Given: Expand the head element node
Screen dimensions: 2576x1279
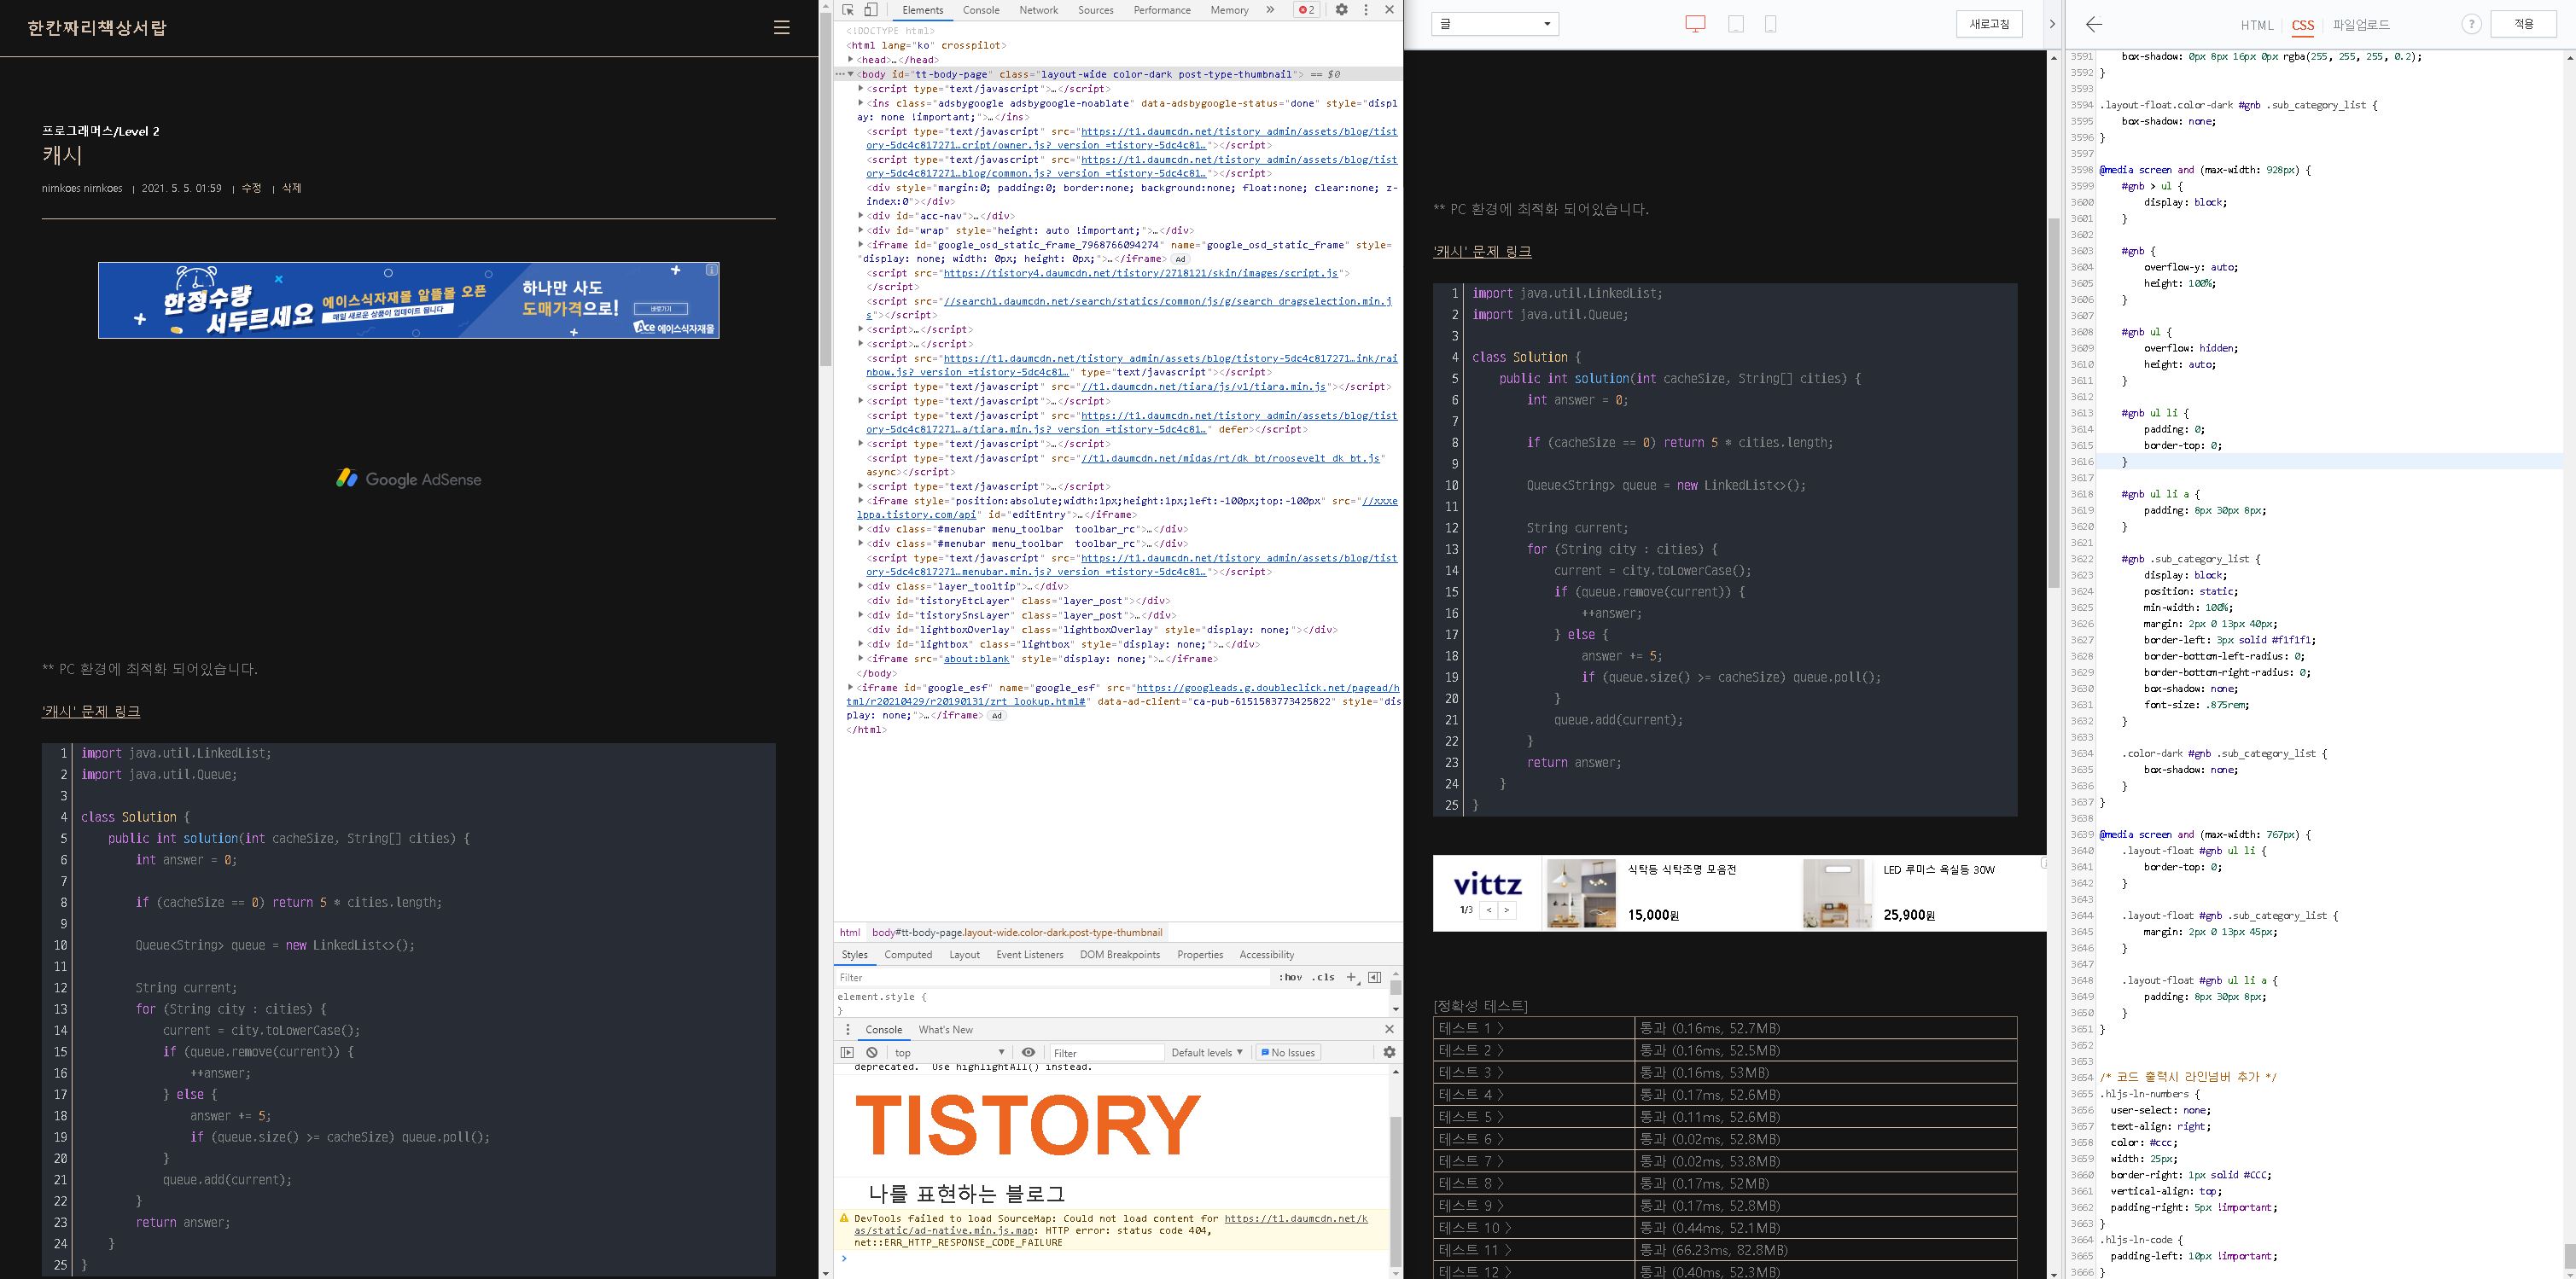Looking at the screenshot, I should tap(851, 60).
